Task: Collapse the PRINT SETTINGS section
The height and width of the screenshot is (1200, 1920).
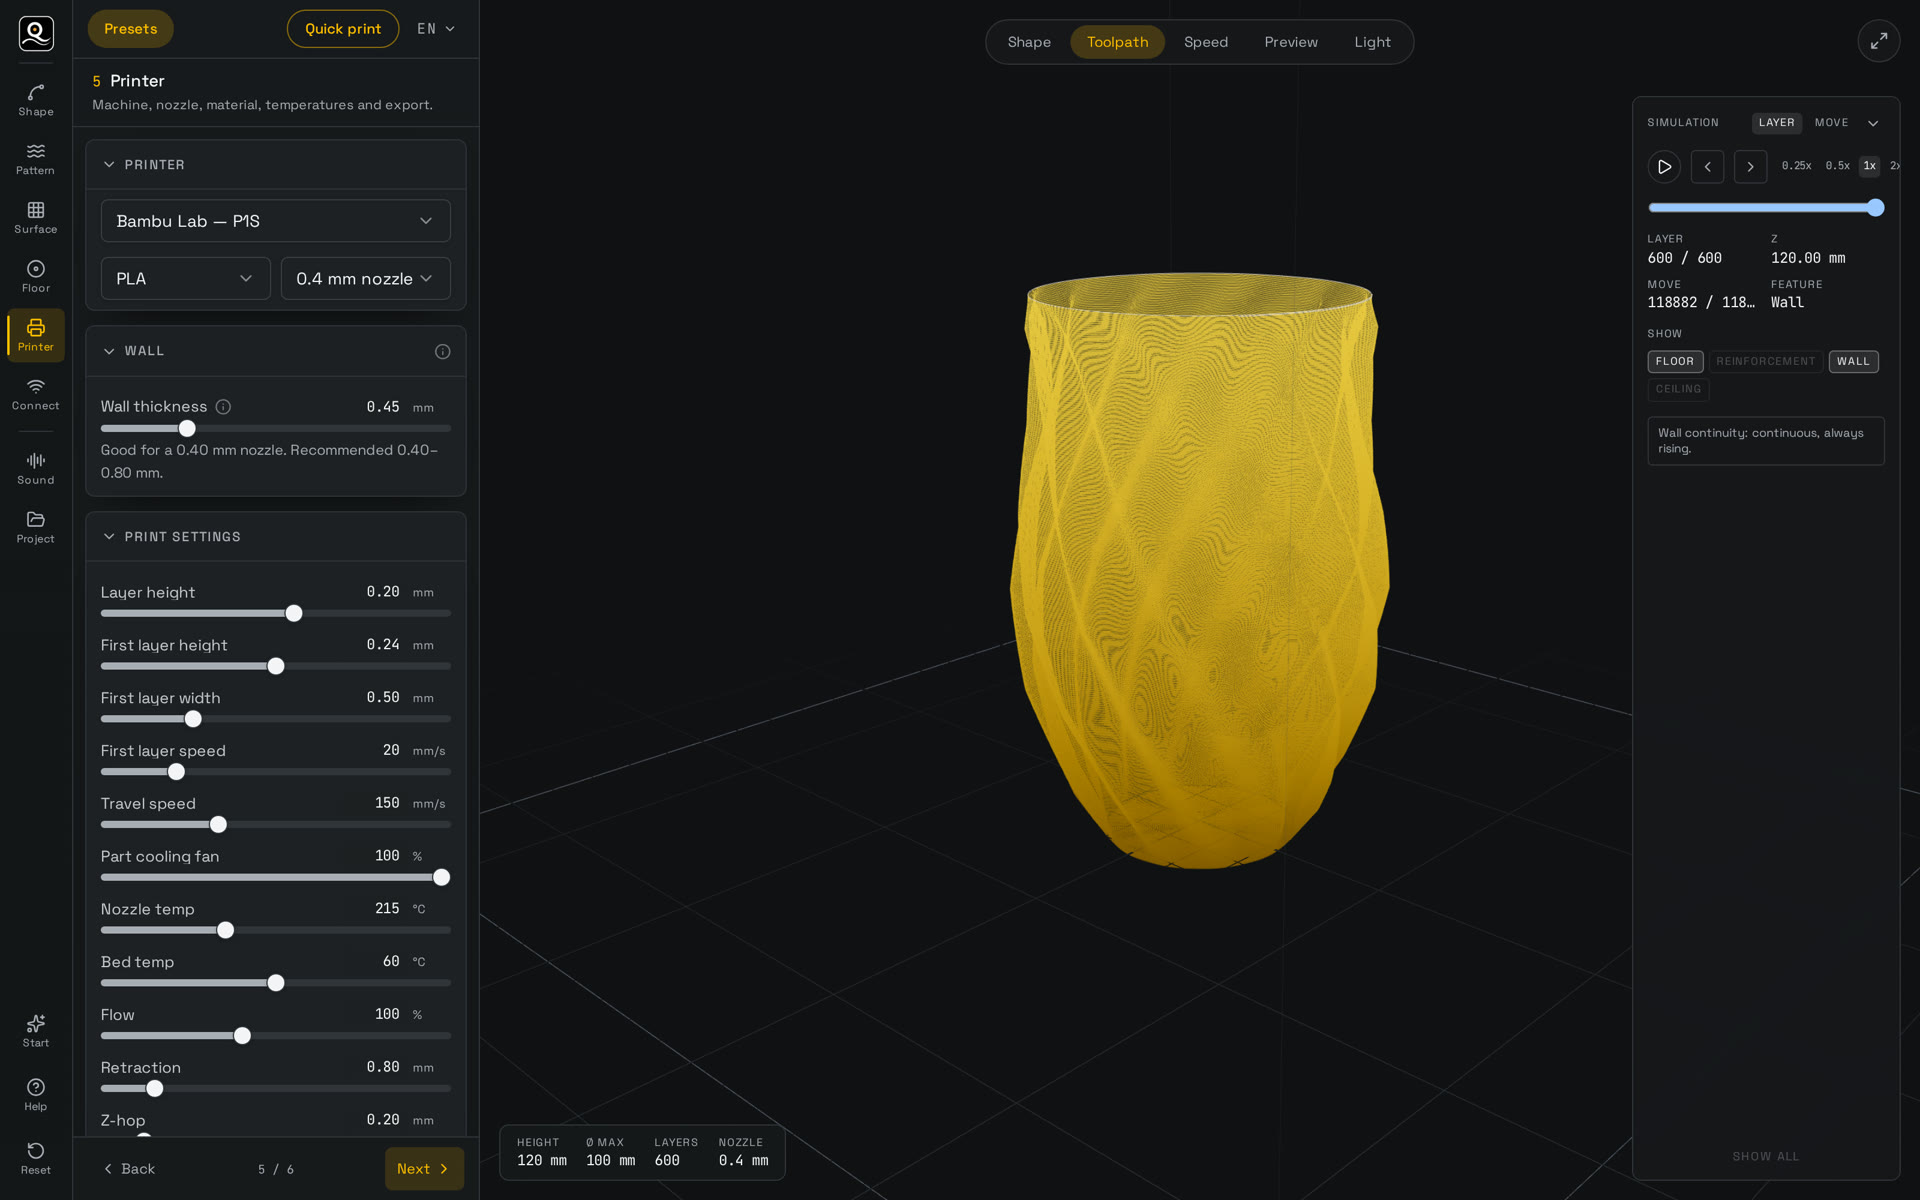Action: click(109, 537)
